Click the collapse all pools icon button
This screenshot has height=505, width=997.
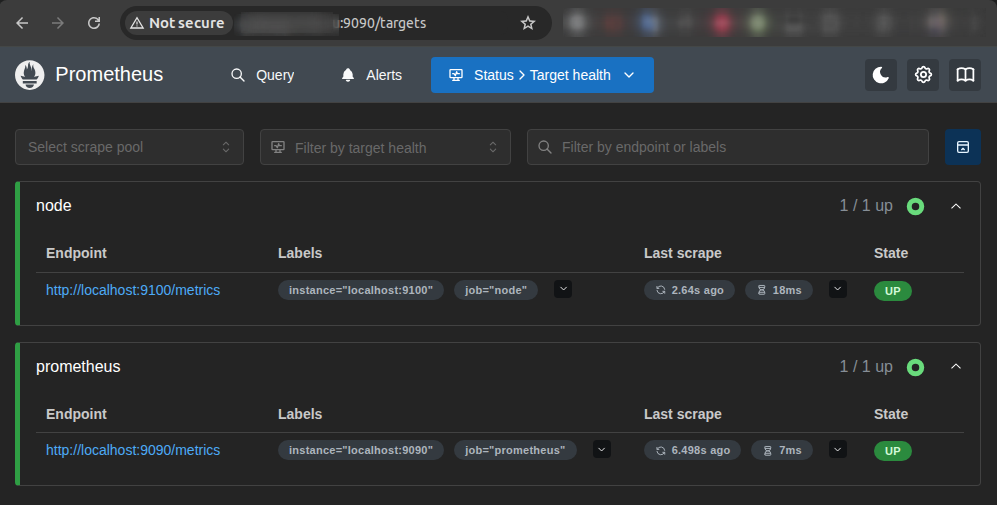pos(963,147)
